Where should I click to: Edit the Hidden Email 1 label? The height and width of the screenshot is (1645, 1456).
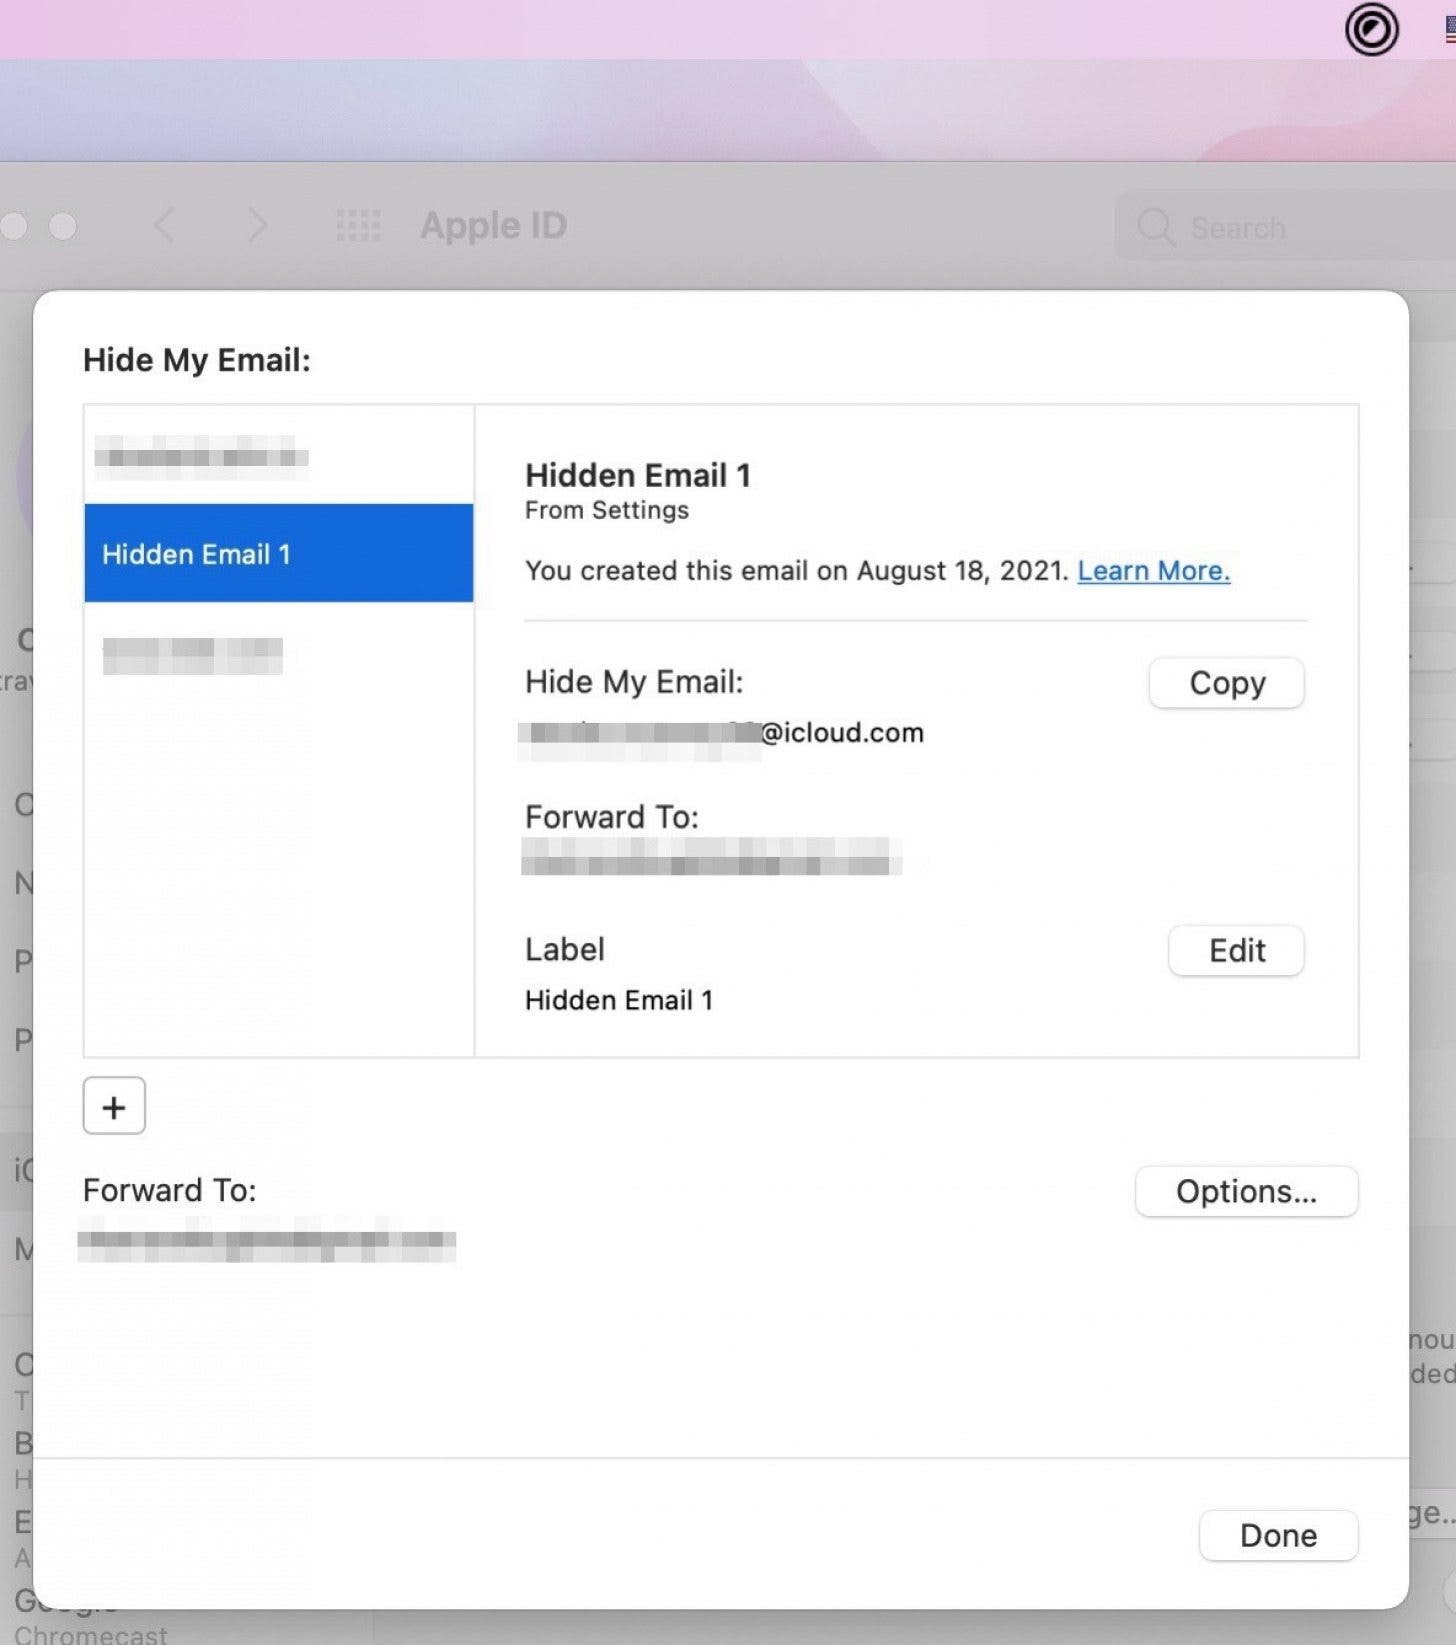[1236, 950]
